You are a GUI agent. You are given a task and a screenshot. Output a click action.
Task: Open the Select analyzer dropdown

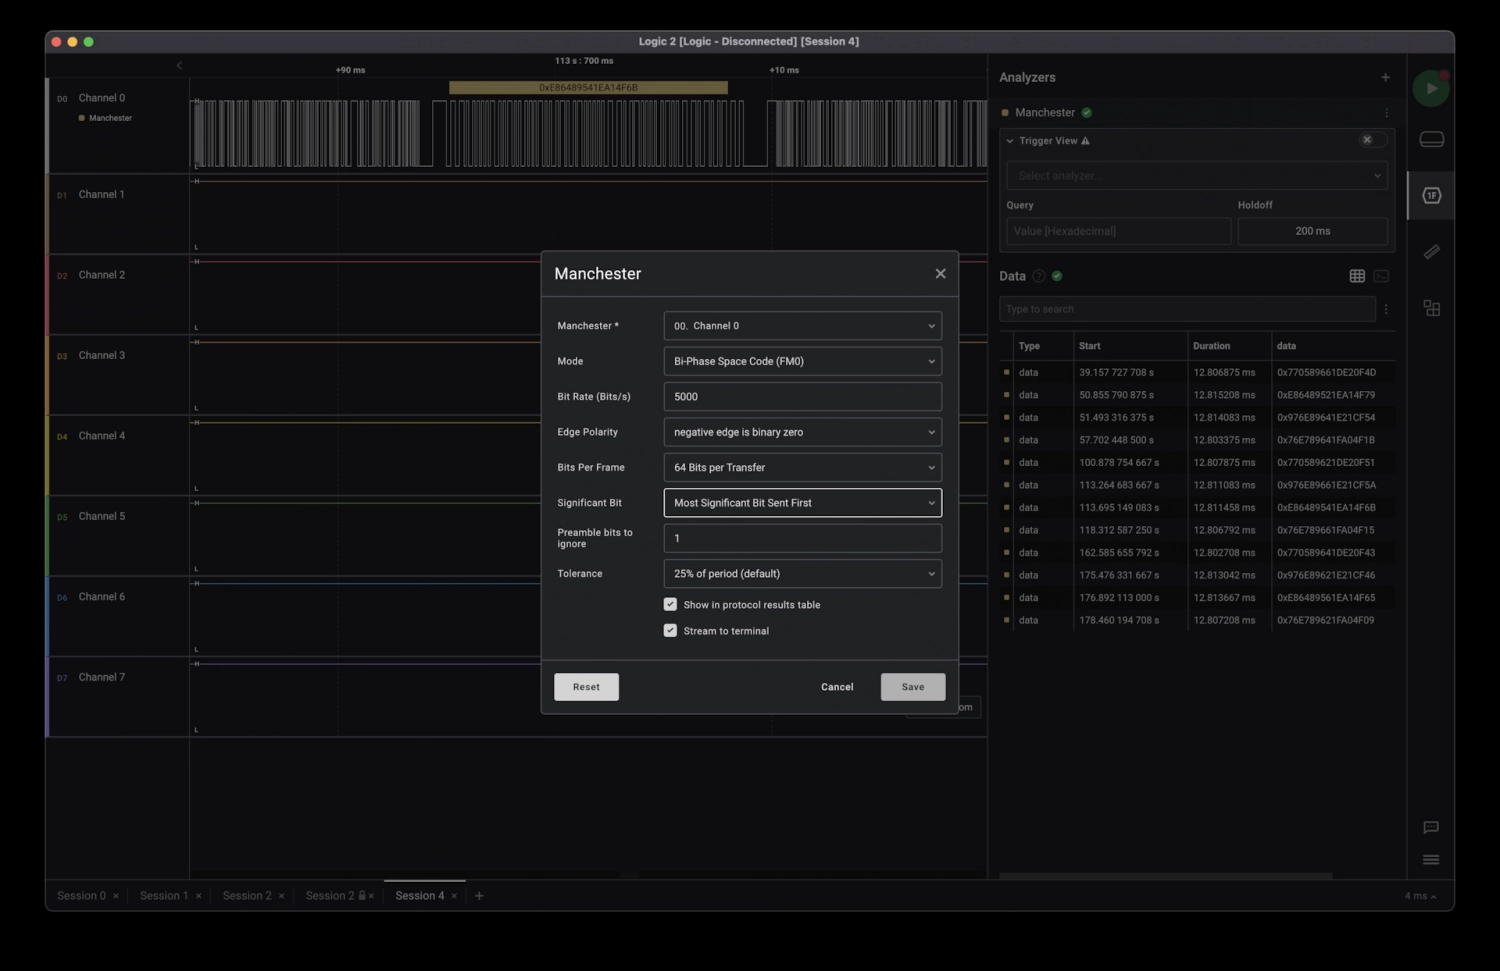click(1197, 175)
